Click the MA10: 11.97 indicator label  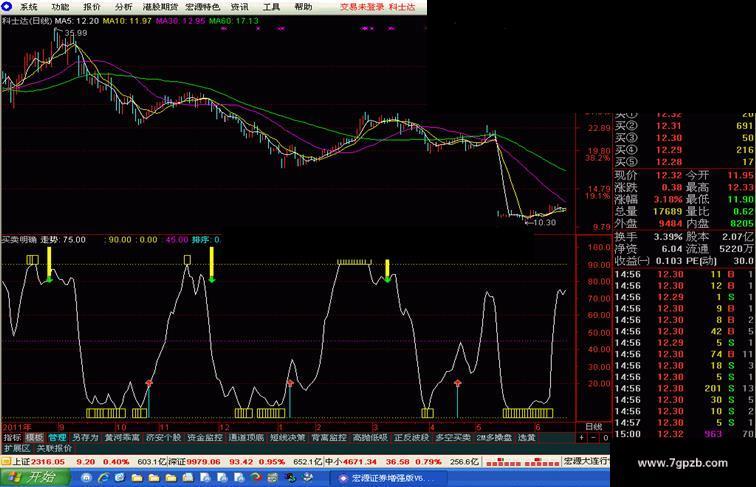click(x=127, y=21)
